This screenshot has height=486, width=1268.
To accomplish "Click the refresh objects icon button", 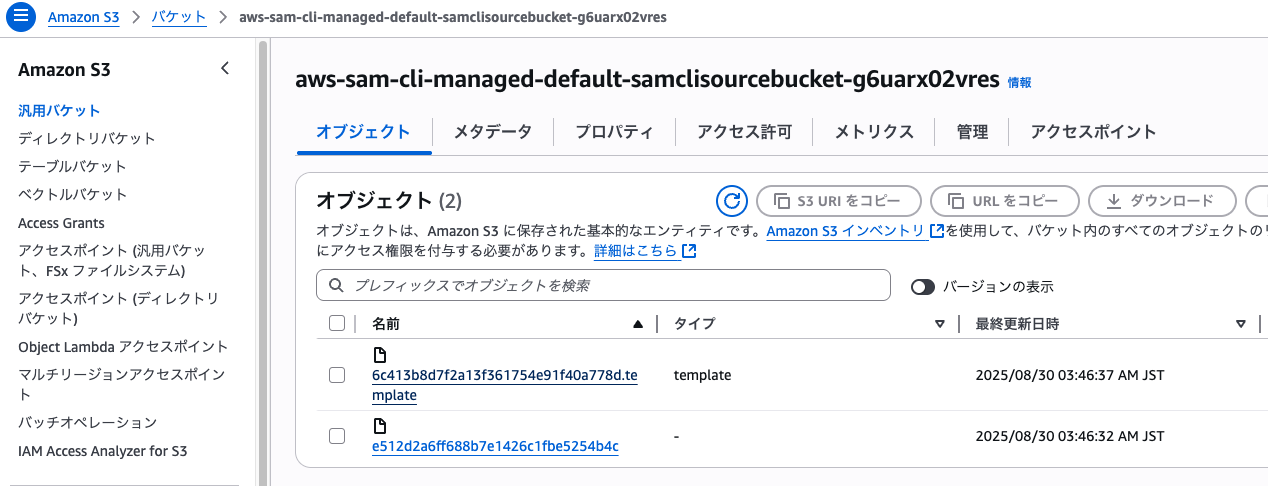I will (x=732, y=201).
